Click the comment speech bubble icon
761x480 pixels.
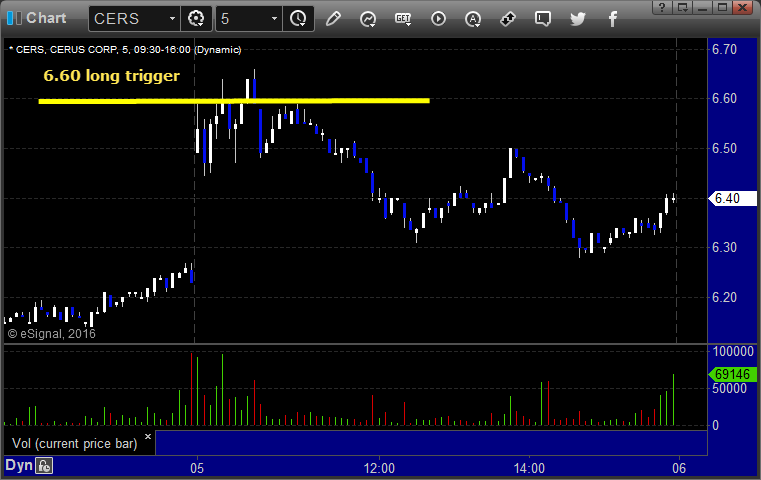pos(543,19)
